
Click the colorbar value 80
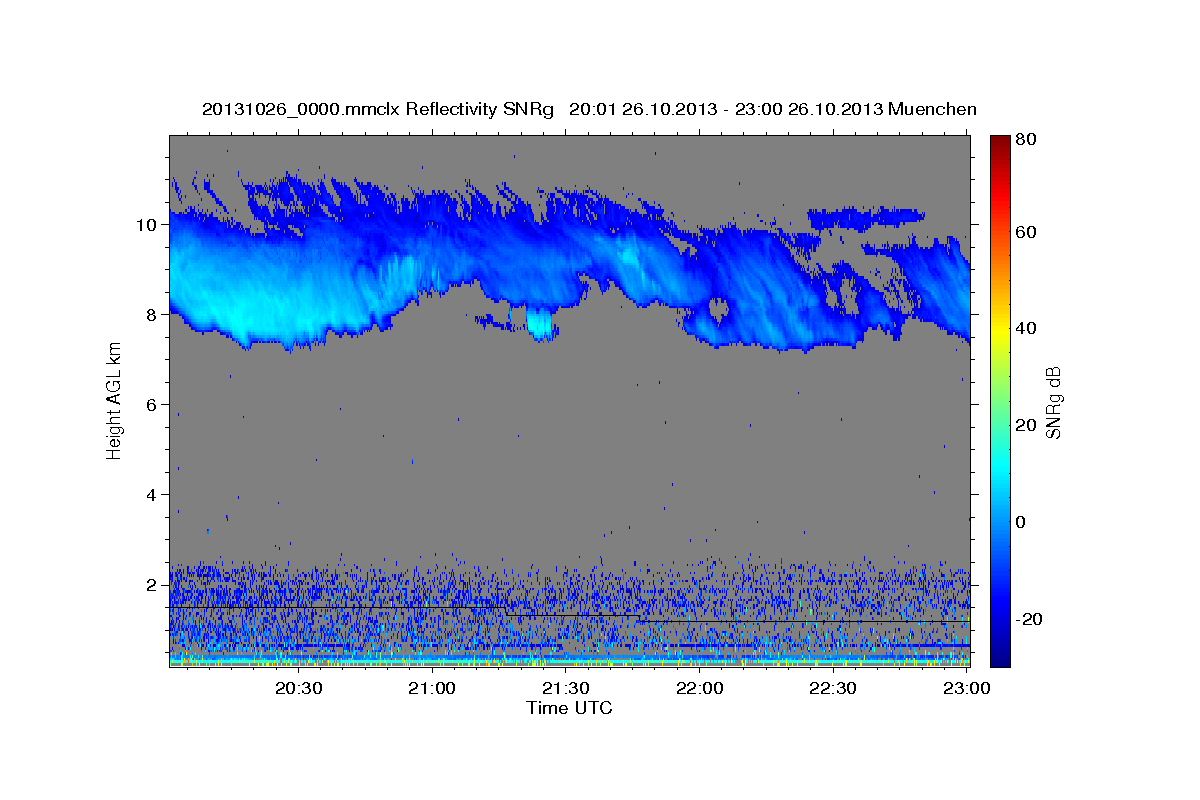[x=1024, y=140]
